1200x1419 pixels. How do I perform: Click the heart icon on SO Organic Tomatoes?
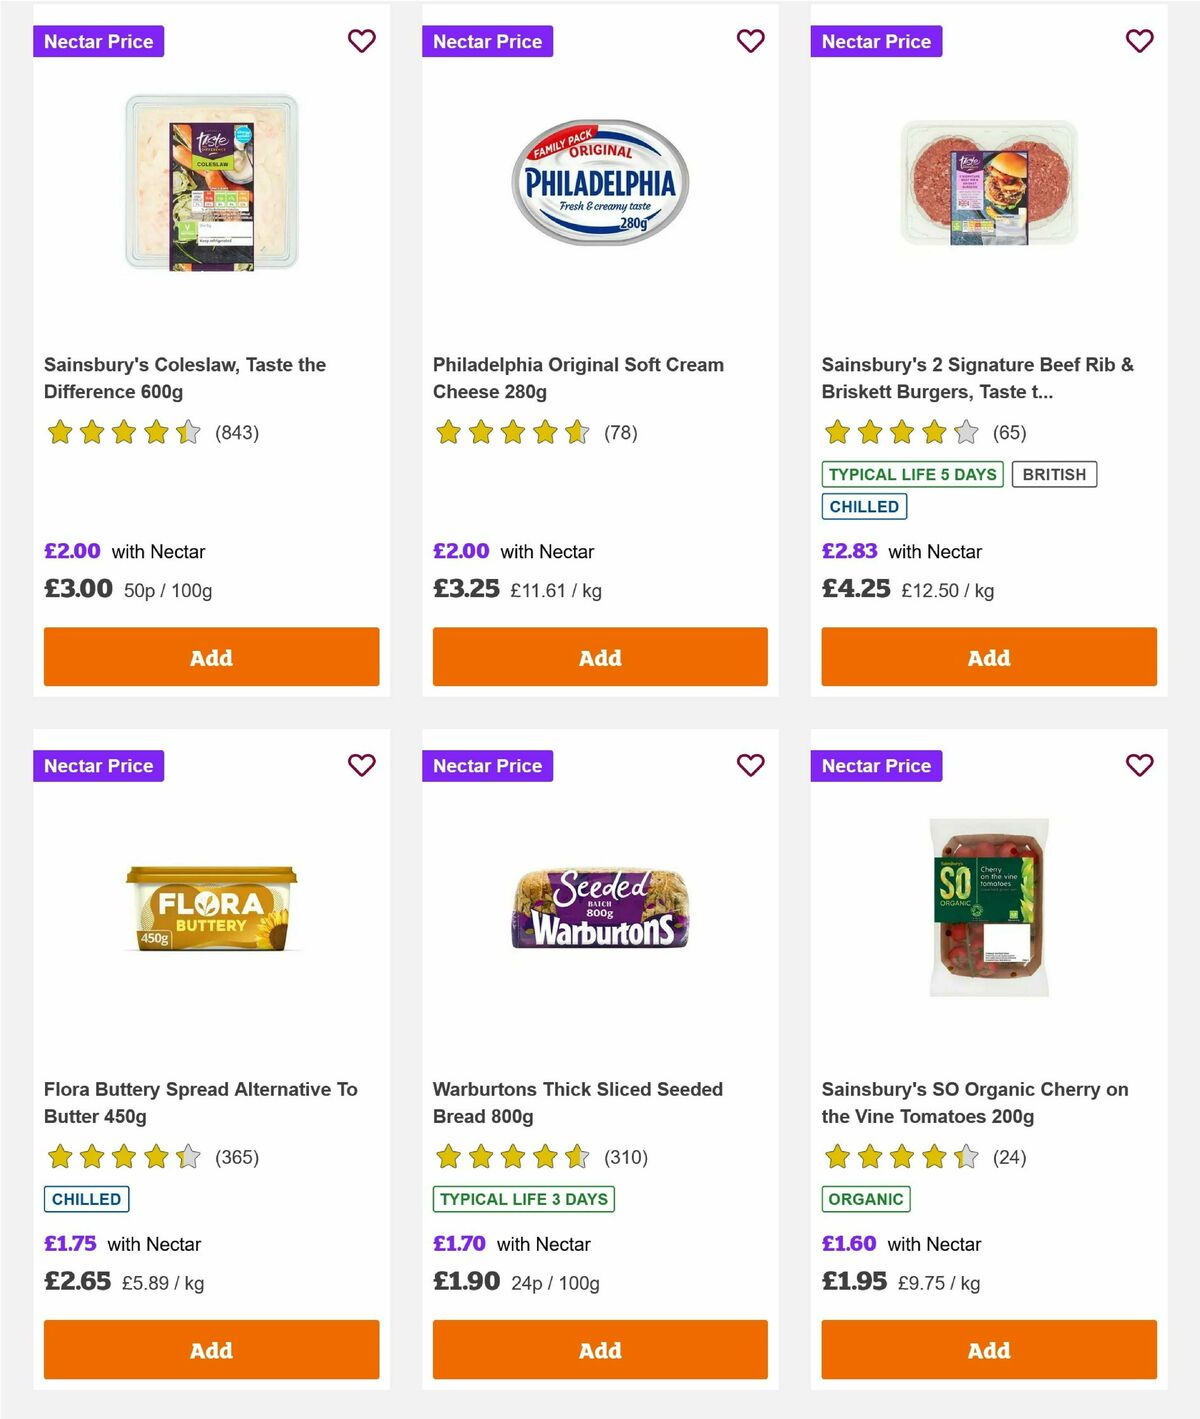point(1139,765)
